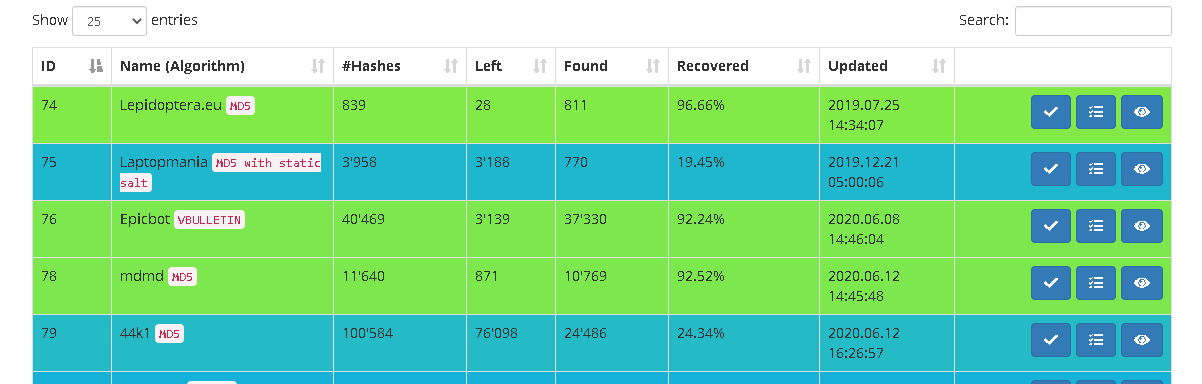Open the checklist icon for Laptopmania row
Image resolution: width=1202 pixels, height=384 pixels.
click(x=1096, y=169)
